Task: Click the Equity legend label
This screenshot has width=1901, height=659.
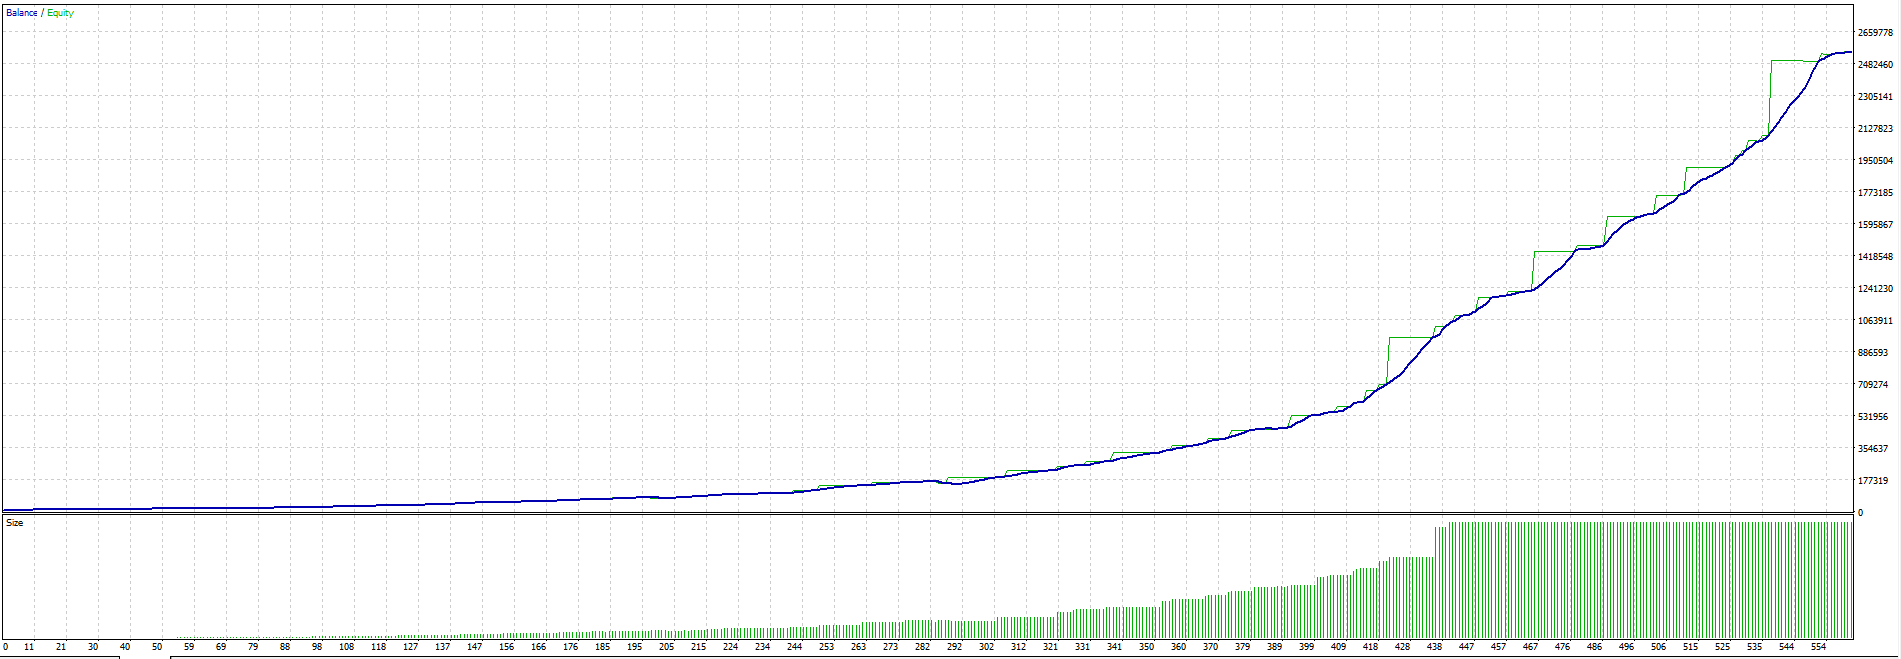Action: pos(60,13)
